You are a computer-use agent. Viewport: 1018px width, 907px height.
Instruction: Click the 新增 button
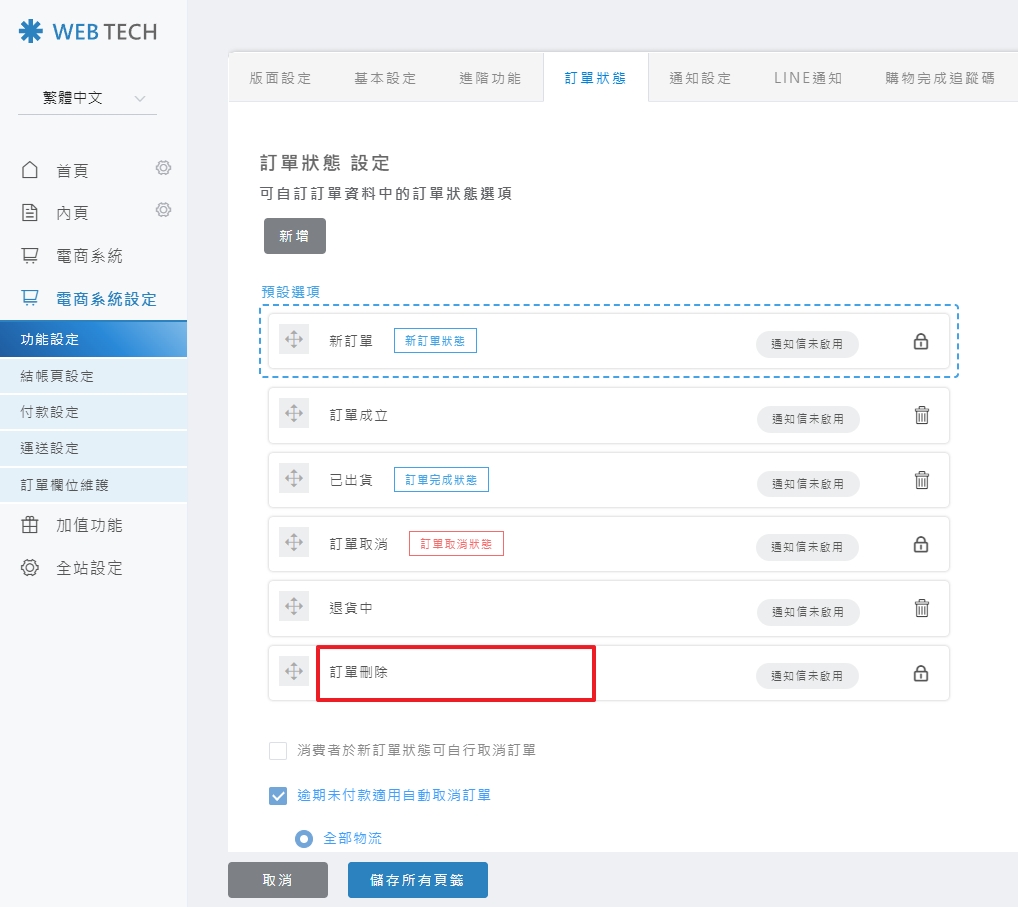pyautogui.click(x=294, y=236)
